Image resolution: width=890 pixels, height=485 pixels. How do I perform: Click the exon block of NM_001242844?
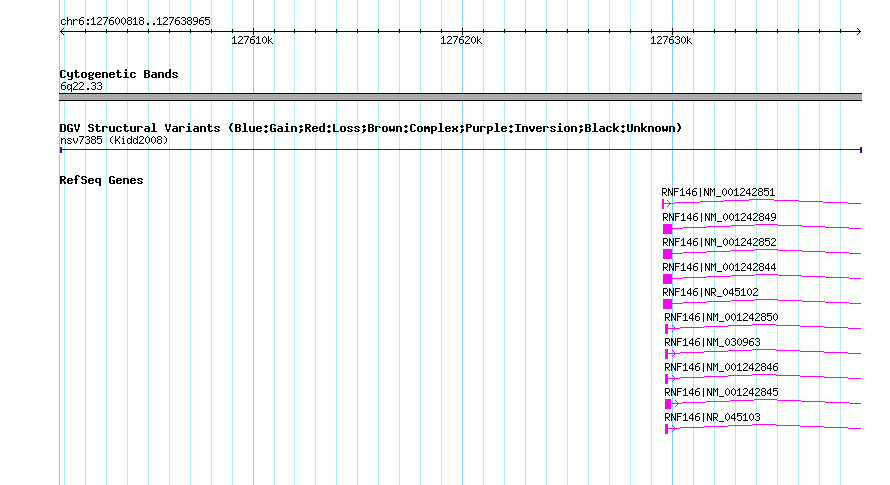pyautogui.click(x=668, y=279)
